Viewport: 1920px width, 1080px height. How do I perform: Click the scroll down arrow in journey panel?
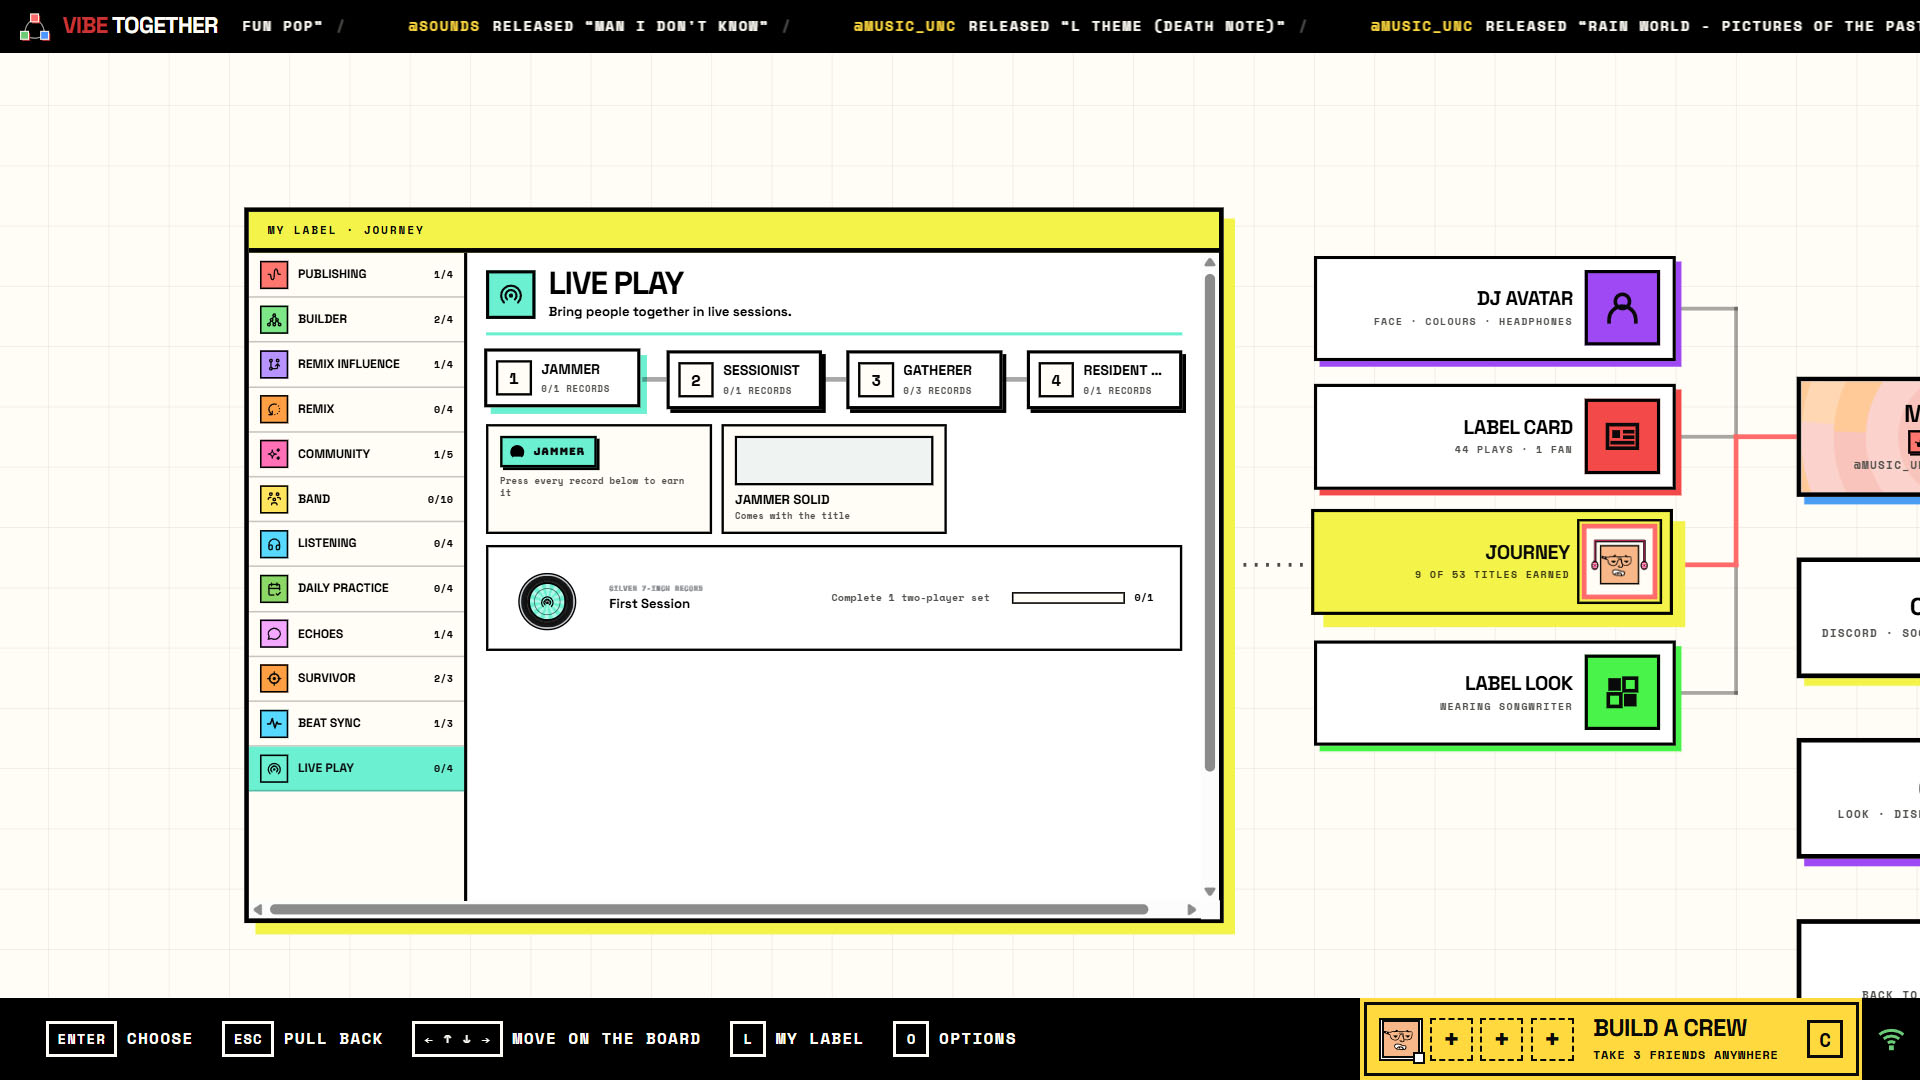point(1210,891)
